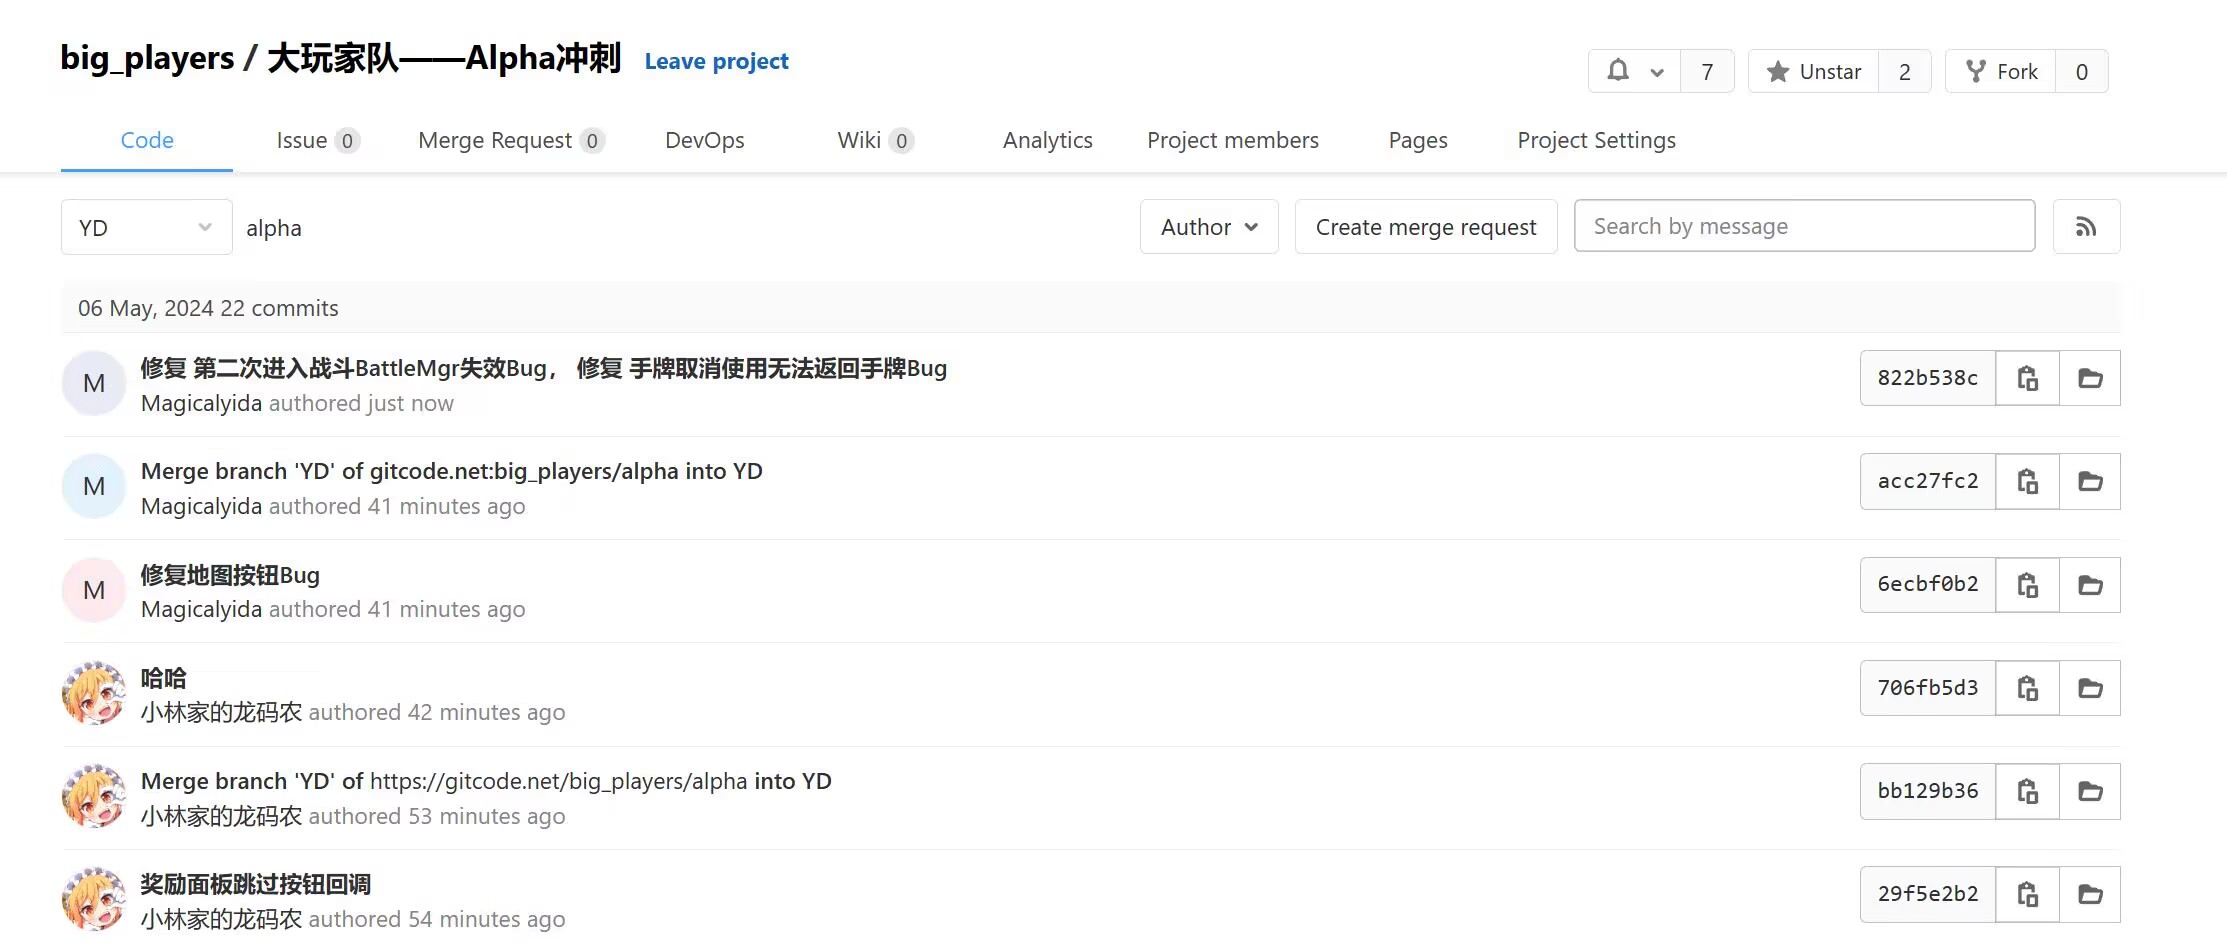
Task: Click the M avatar on commit acc27fc2
Action: (x=94, y=486)
